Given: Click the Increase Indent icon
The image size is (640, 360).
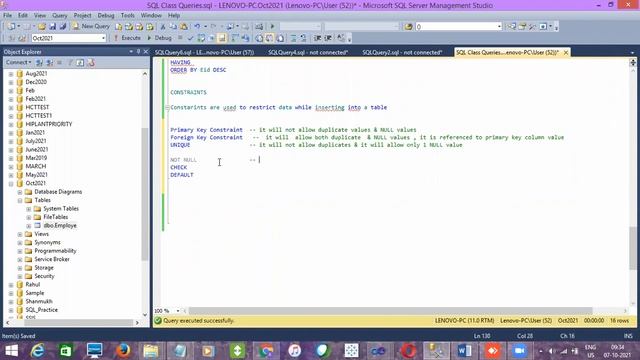Looking at the screenshot, I should point(327,38).
